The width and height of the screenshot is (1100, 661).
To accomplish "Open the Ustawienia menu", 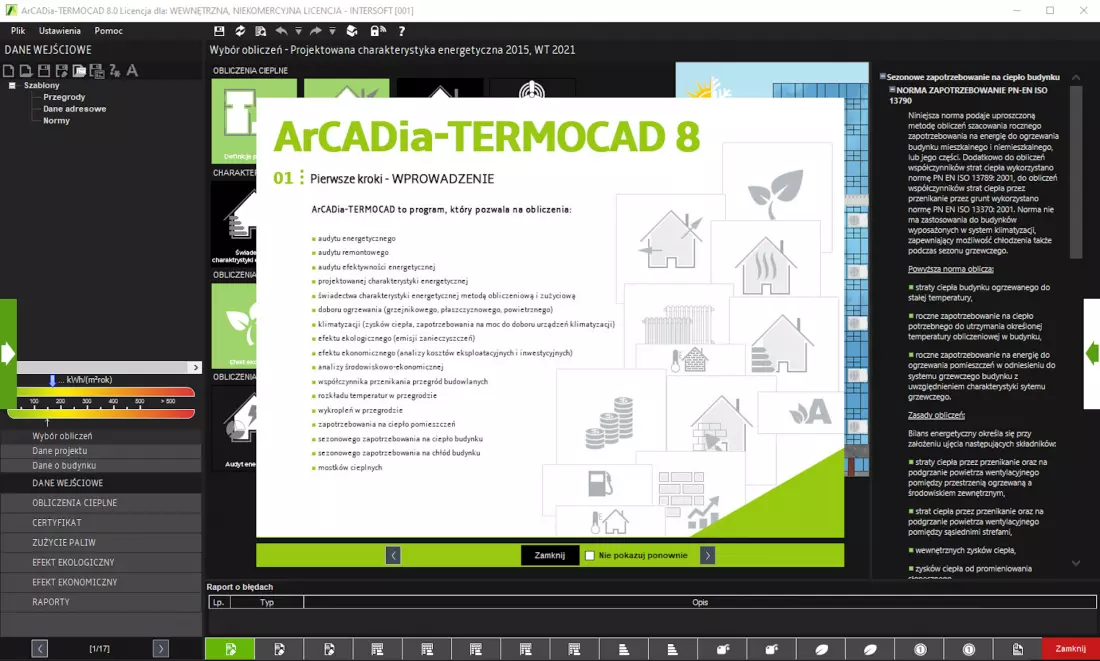I will [x=60, y=31].
